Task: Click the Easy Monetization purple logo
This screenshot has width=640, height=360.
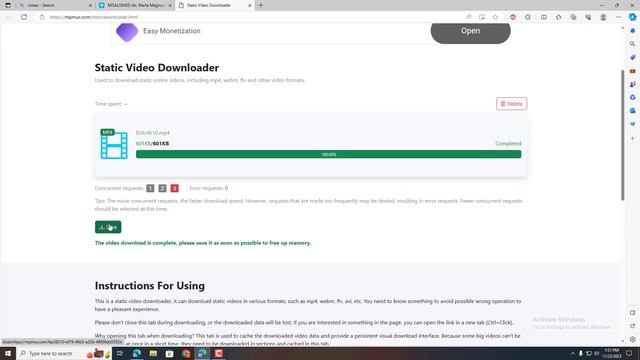Action: click(127, 32)
